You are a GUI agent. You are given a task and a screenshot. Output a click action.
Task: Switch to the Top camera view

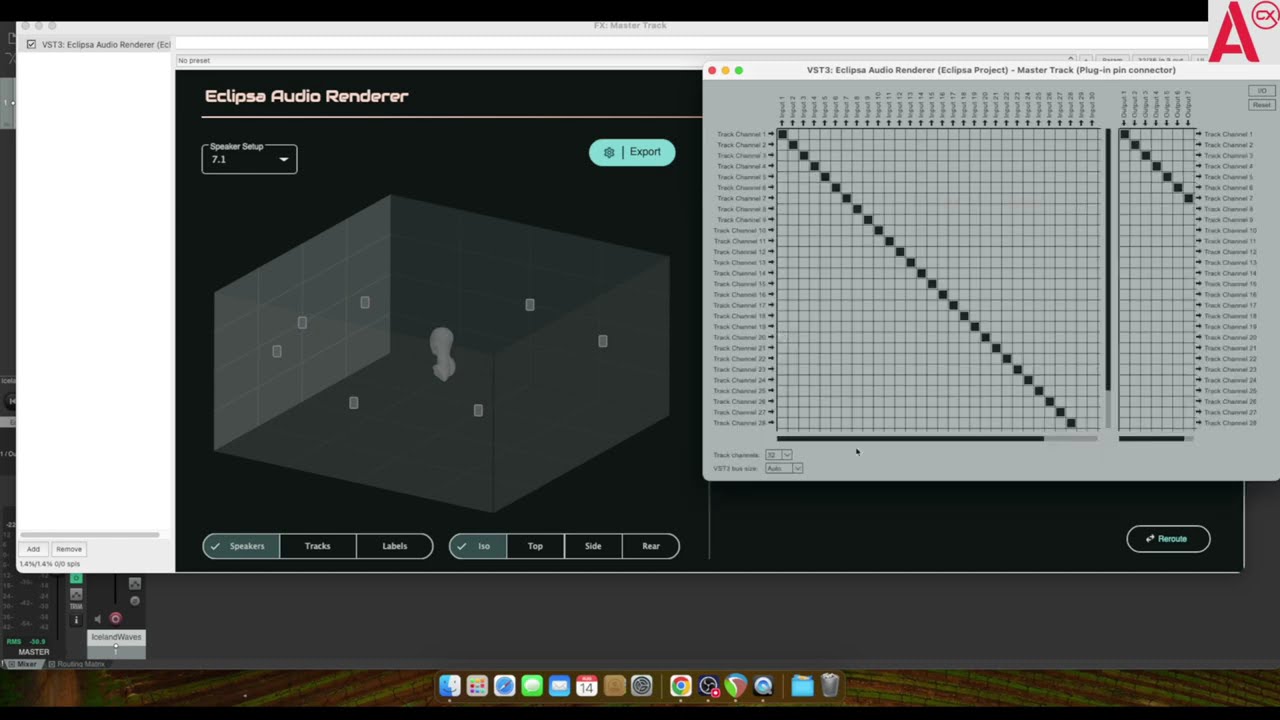pyautogui.click(x=535, y=546)
